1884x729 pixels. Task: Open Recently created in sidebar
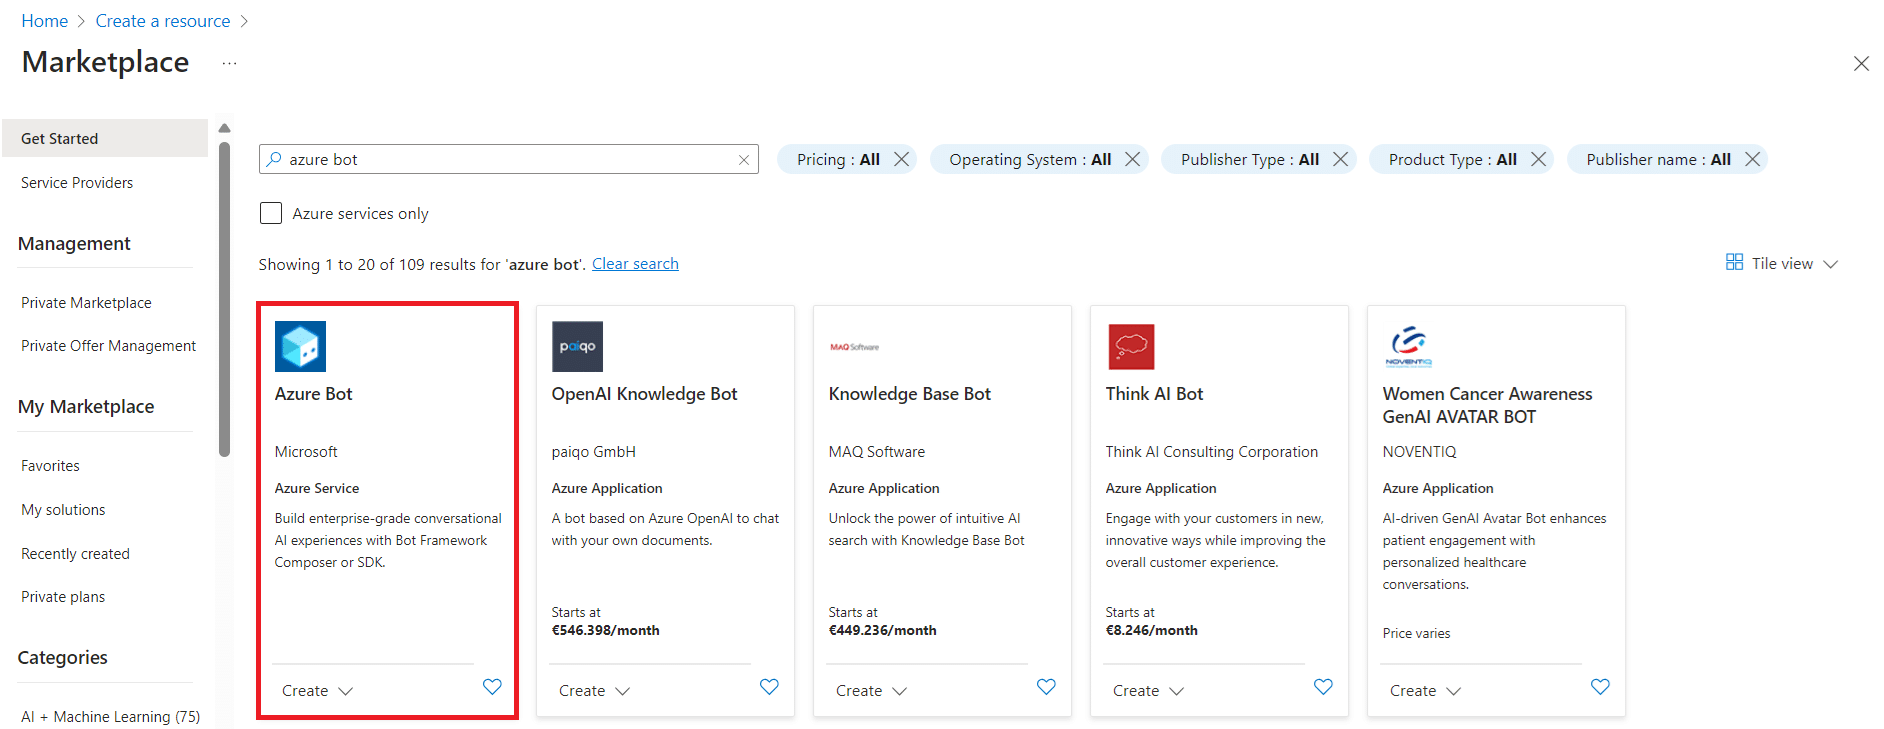tap(75, 554)
